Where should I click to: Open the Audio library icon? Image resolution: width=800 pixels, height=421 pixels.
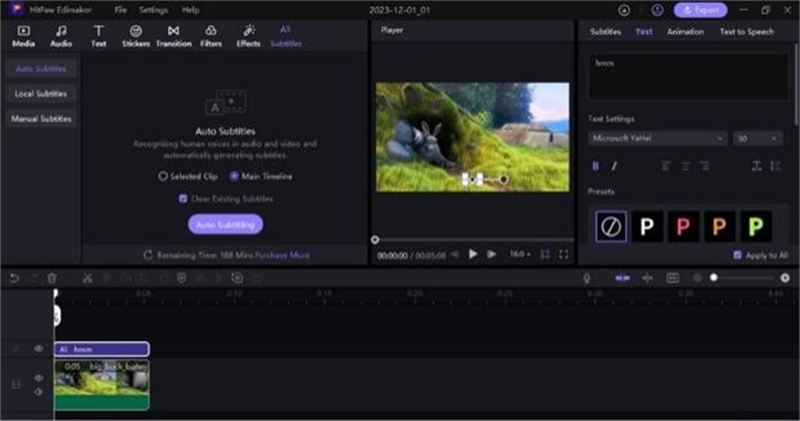point(61,36)
